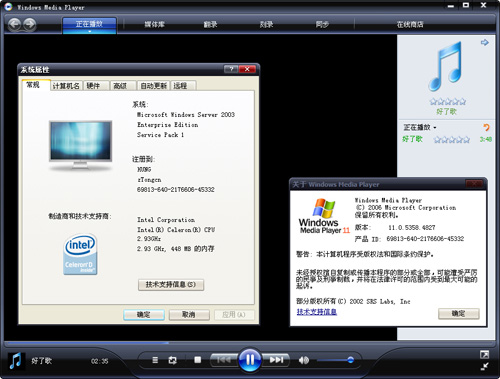
Task: Click the Windows Media Player title bar icon
Action: (x=8, y=6)
